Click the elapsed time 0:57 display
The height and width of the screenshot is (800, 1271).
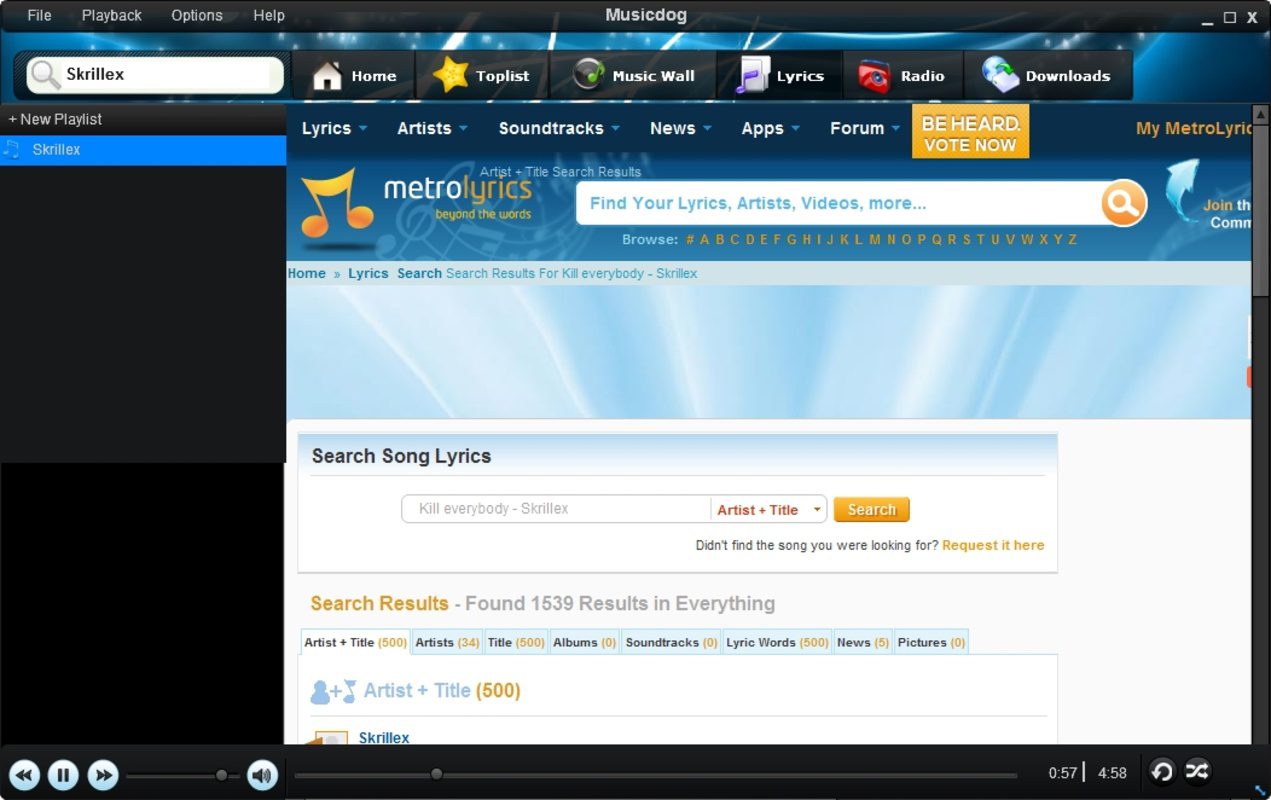[x=1063, y=773]
